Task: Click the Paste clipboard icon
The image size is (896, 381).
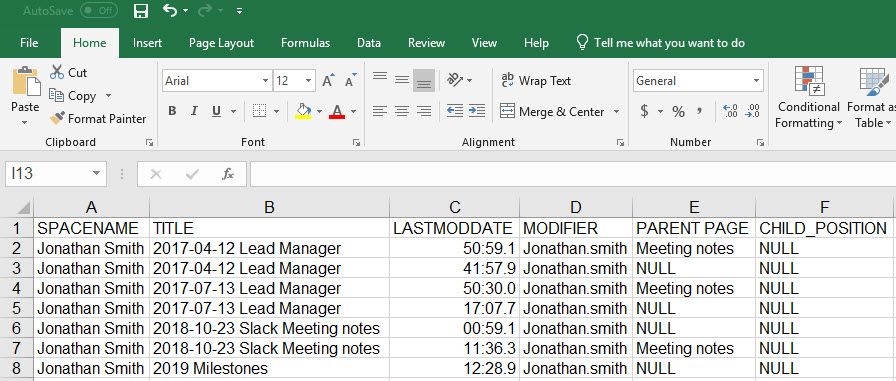Action: (x=26, y=82)
